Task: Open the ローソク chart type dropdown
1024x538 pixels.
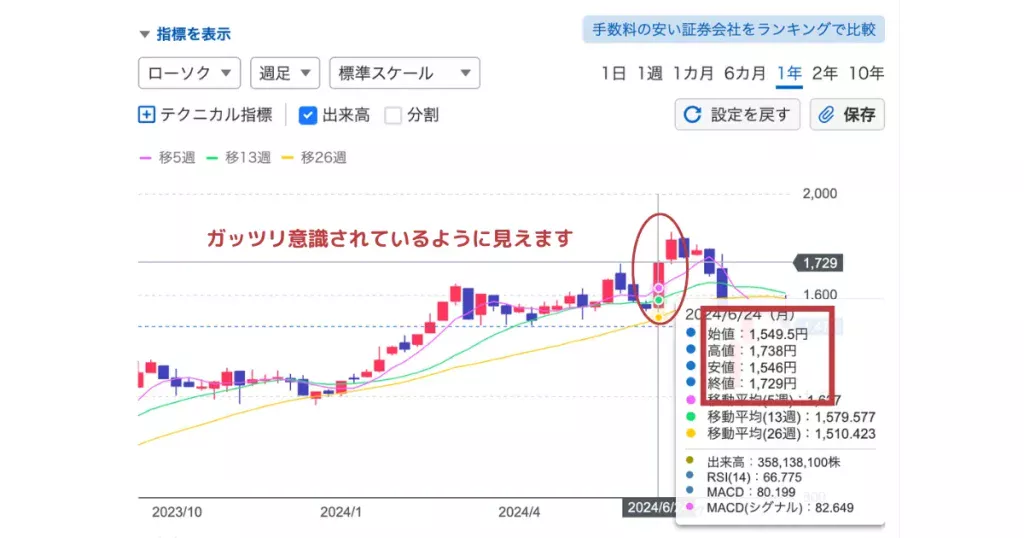Action: tap(189, 73)
